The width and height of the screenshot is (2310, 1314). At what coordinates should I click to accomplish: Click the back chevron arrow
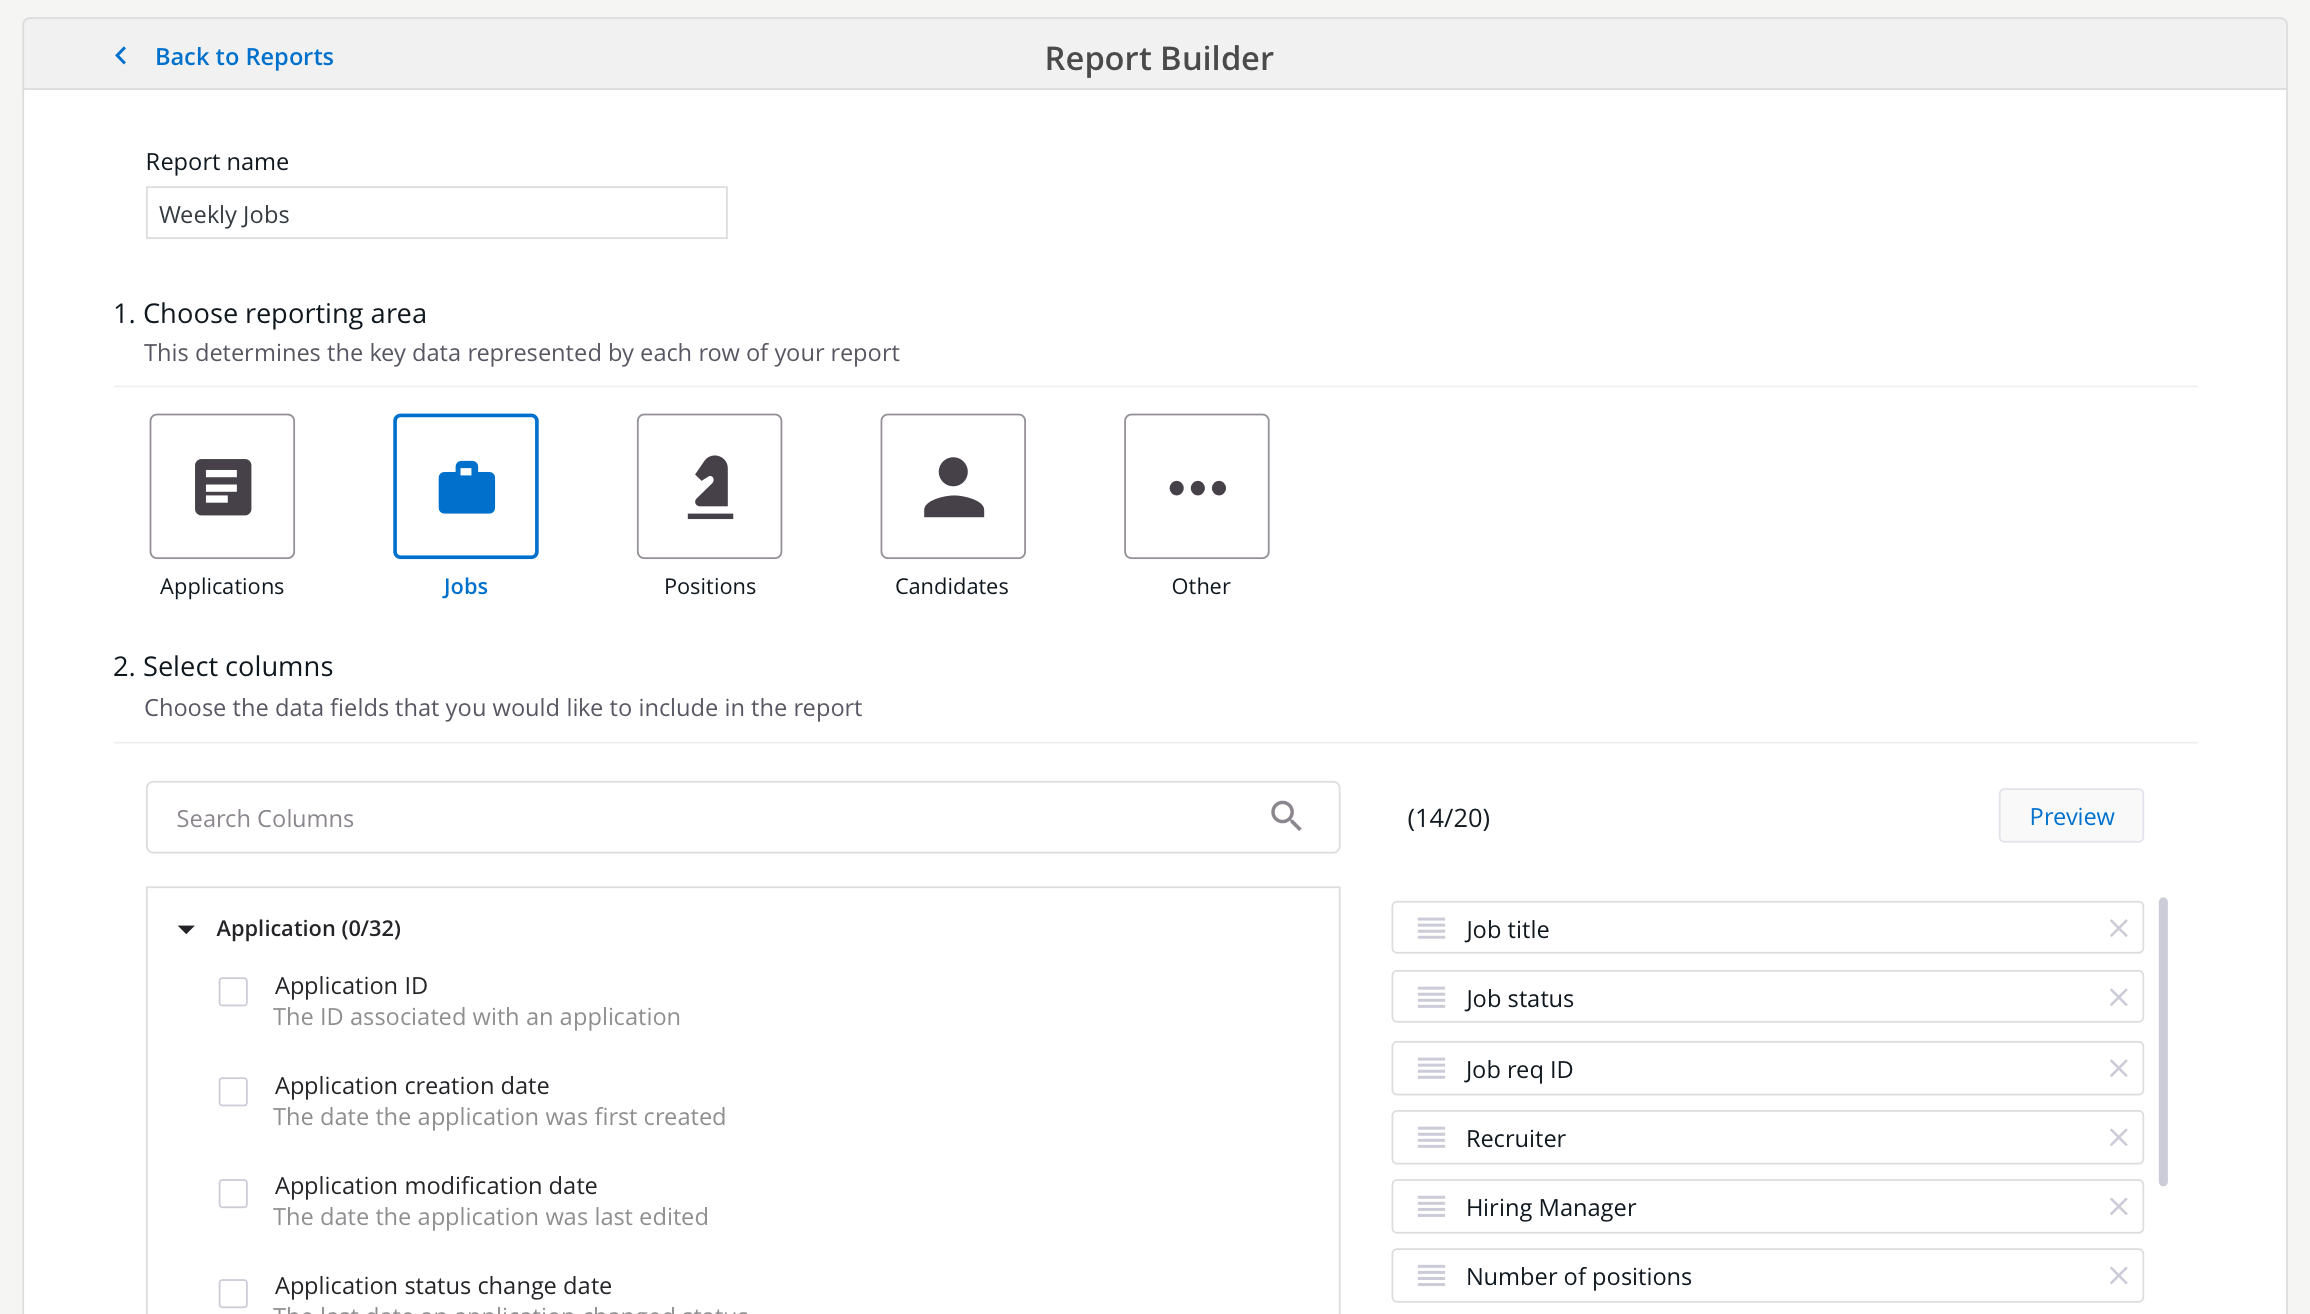pyautogui.click(x=121, y=56)
